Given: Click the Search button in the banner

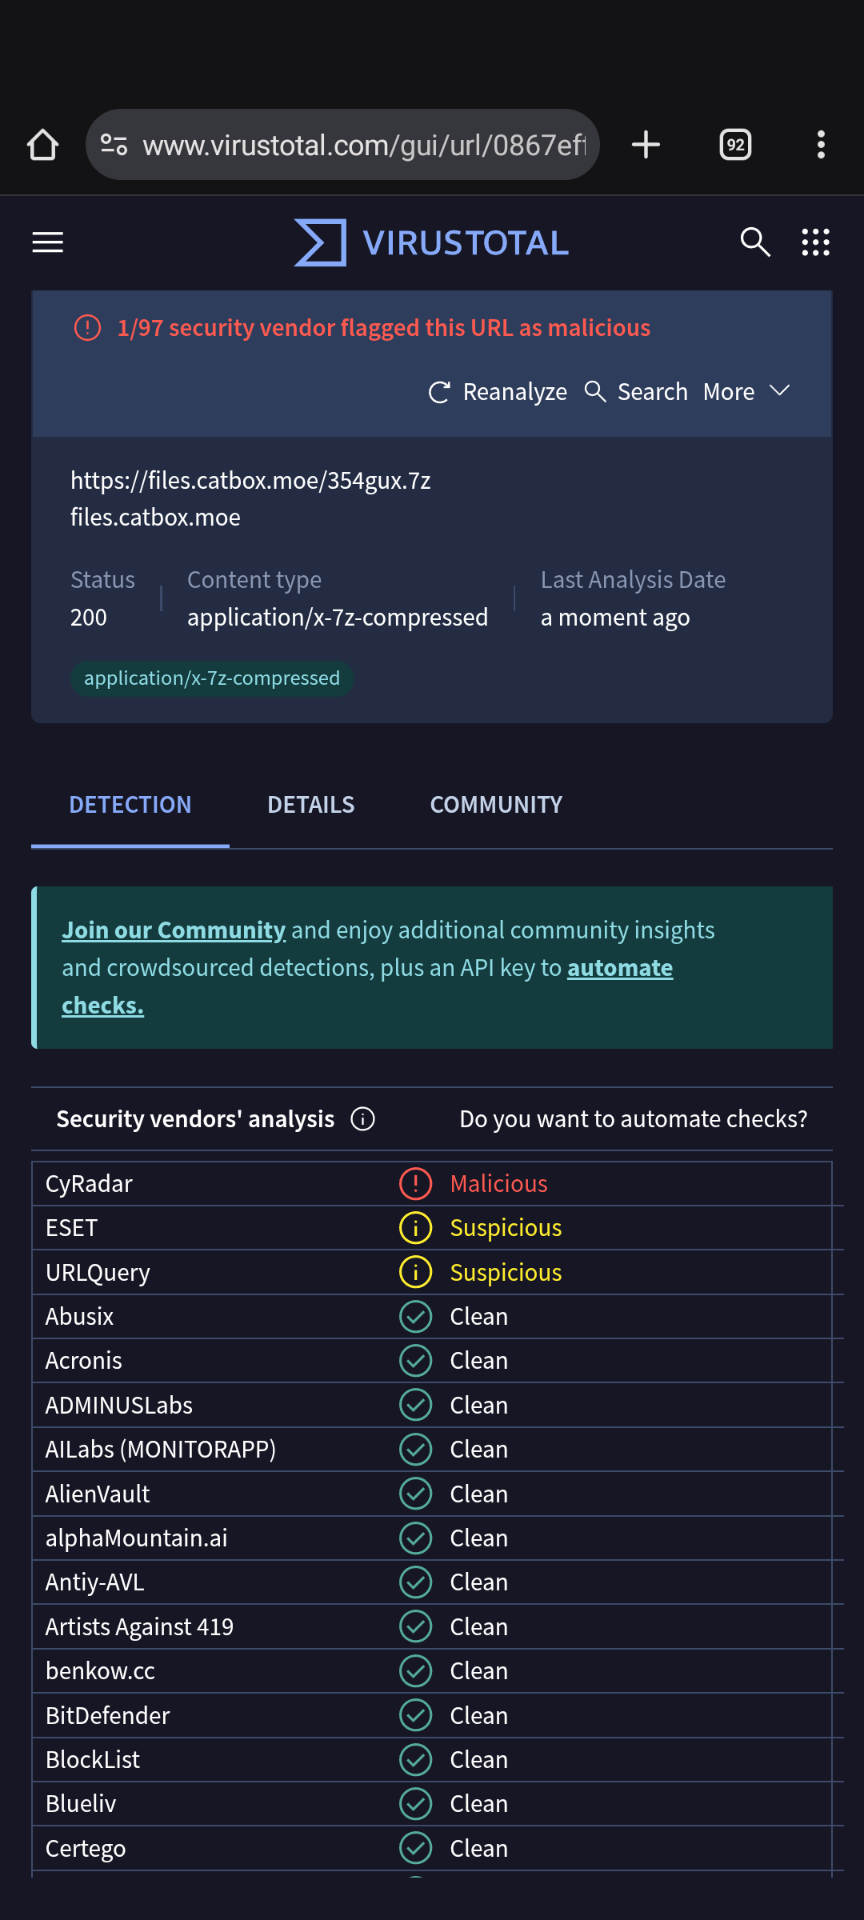Looking at the screenshot, I should click(636, 392).
